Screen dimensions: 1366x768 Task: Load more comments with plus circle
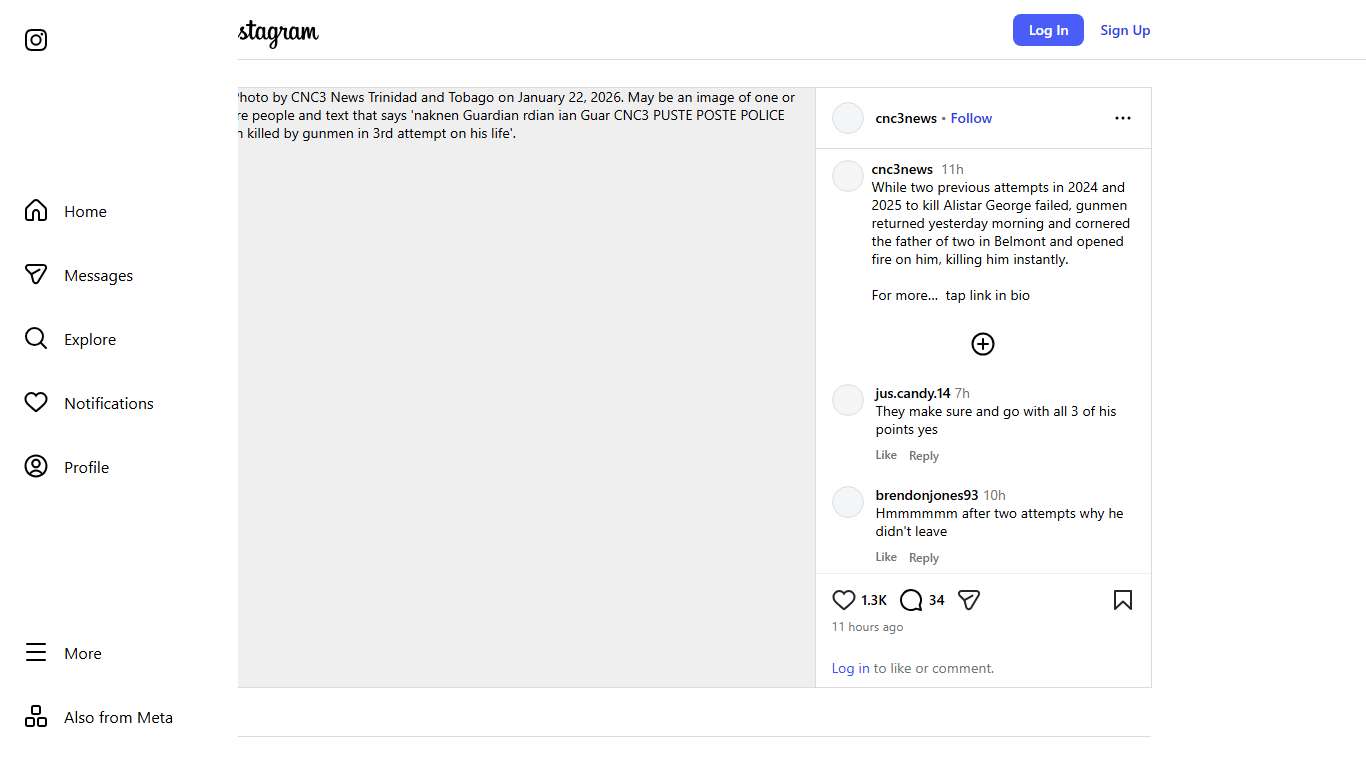click(983, 344)
